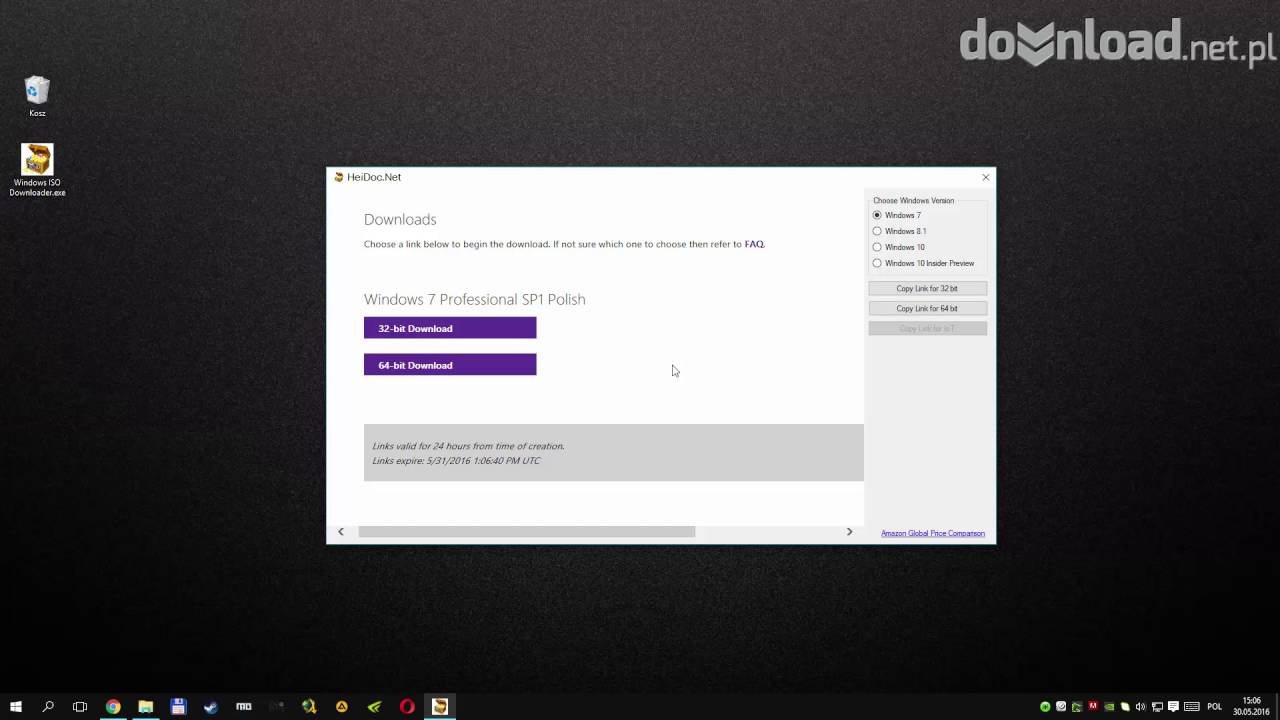Open the volume speaker tray icon
Viewport: 1280px width, 720px height.
1141,707
